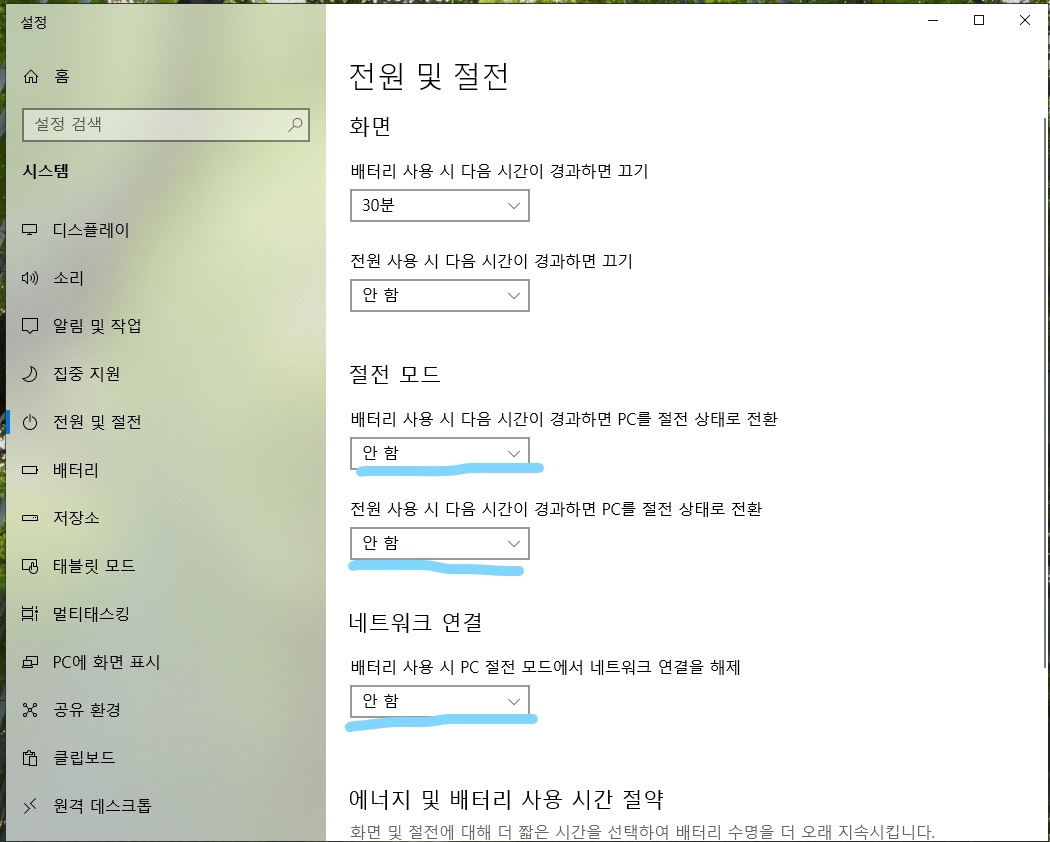Click the 전원 및 절전 power icon

click(x=30, y=422)
